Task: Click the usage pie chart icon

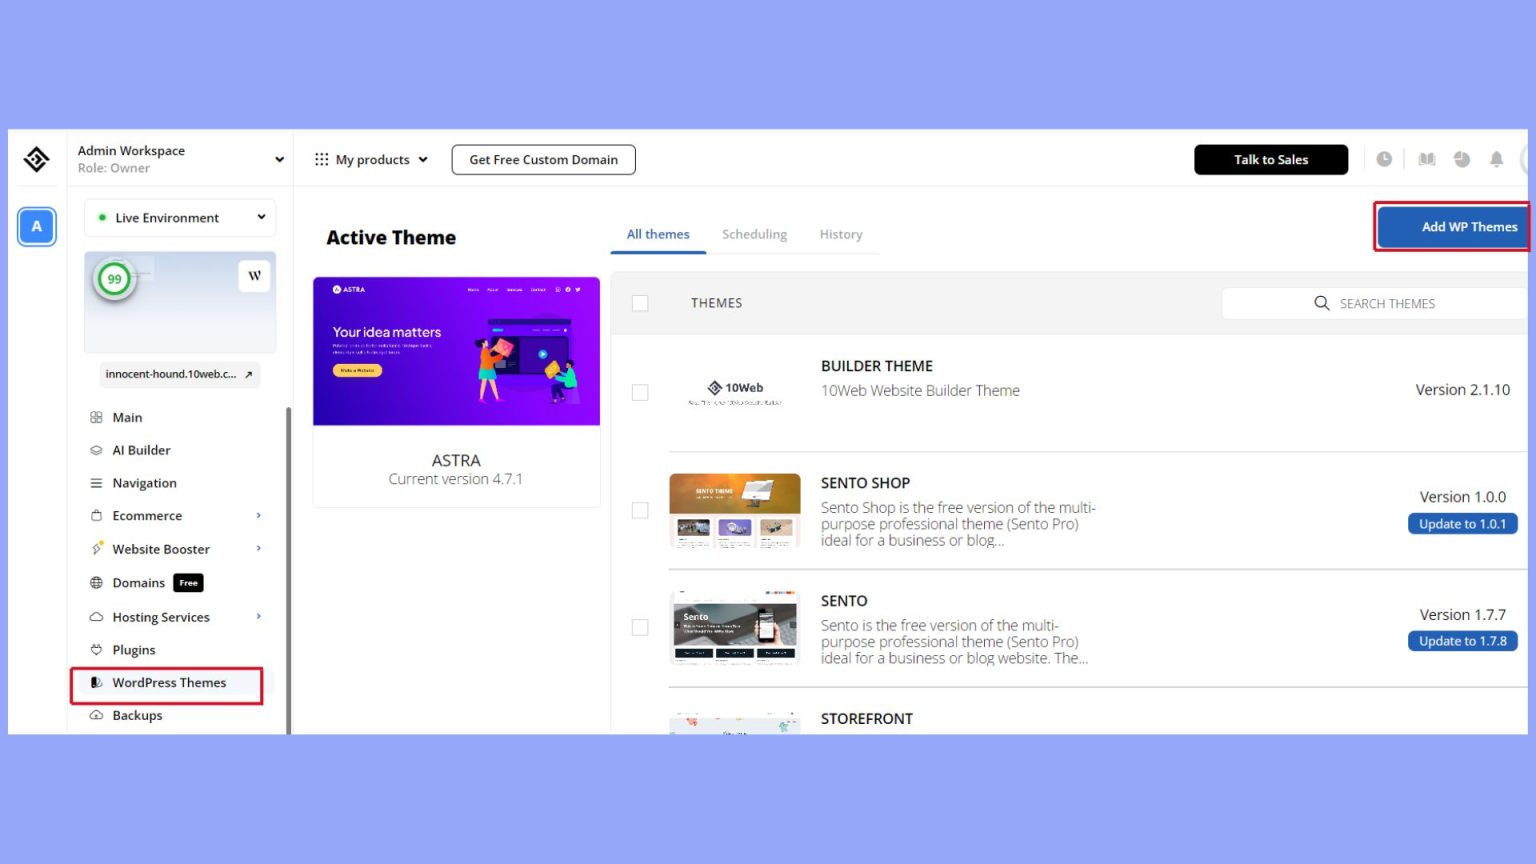Action: 1461,159
